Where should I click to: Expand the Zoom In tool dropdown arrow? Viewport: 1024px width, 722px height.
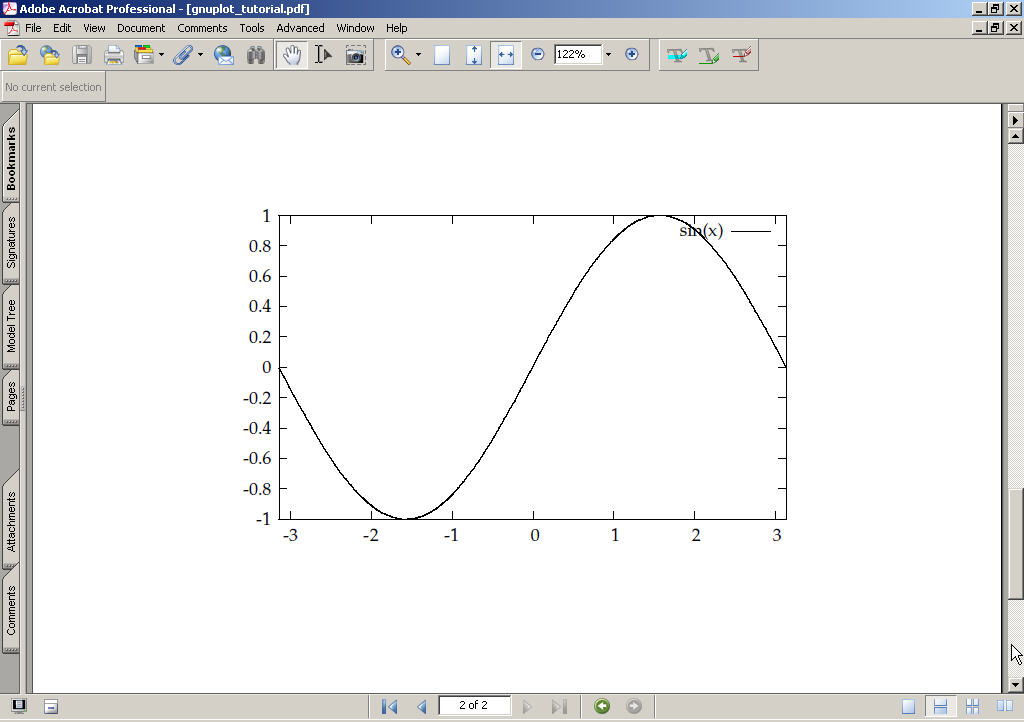tap(418, 55)
